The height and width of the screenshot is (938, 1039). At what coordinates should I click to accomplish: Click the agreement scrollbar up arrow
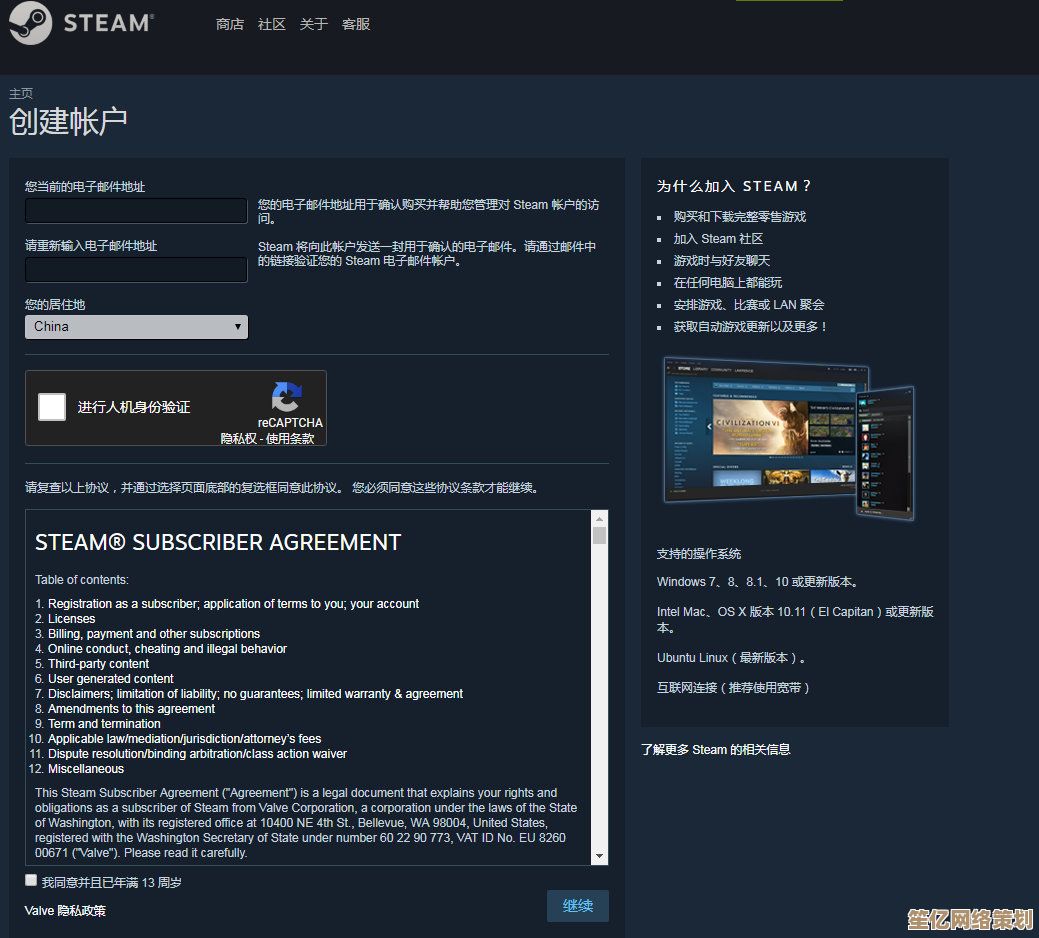599,518
